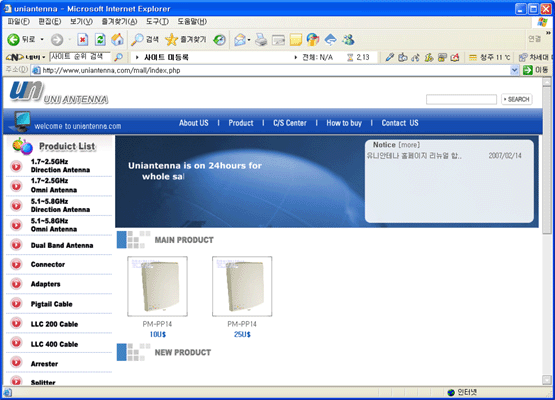
Task: Click the hourglass 2.13 load time indicator
Action: coord(358,57)
